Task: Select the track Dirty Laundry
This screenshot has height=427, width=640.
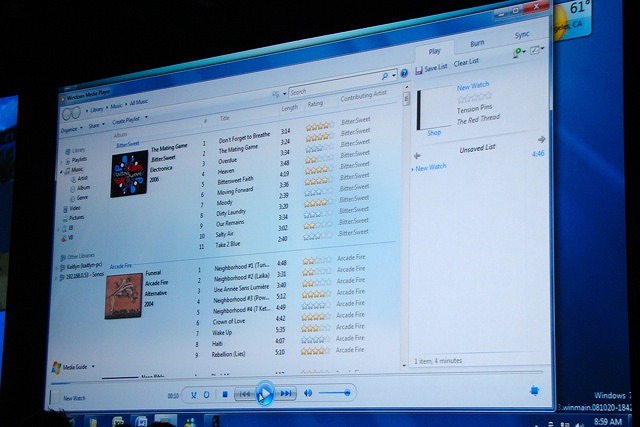Action: (x=231, y=213)
